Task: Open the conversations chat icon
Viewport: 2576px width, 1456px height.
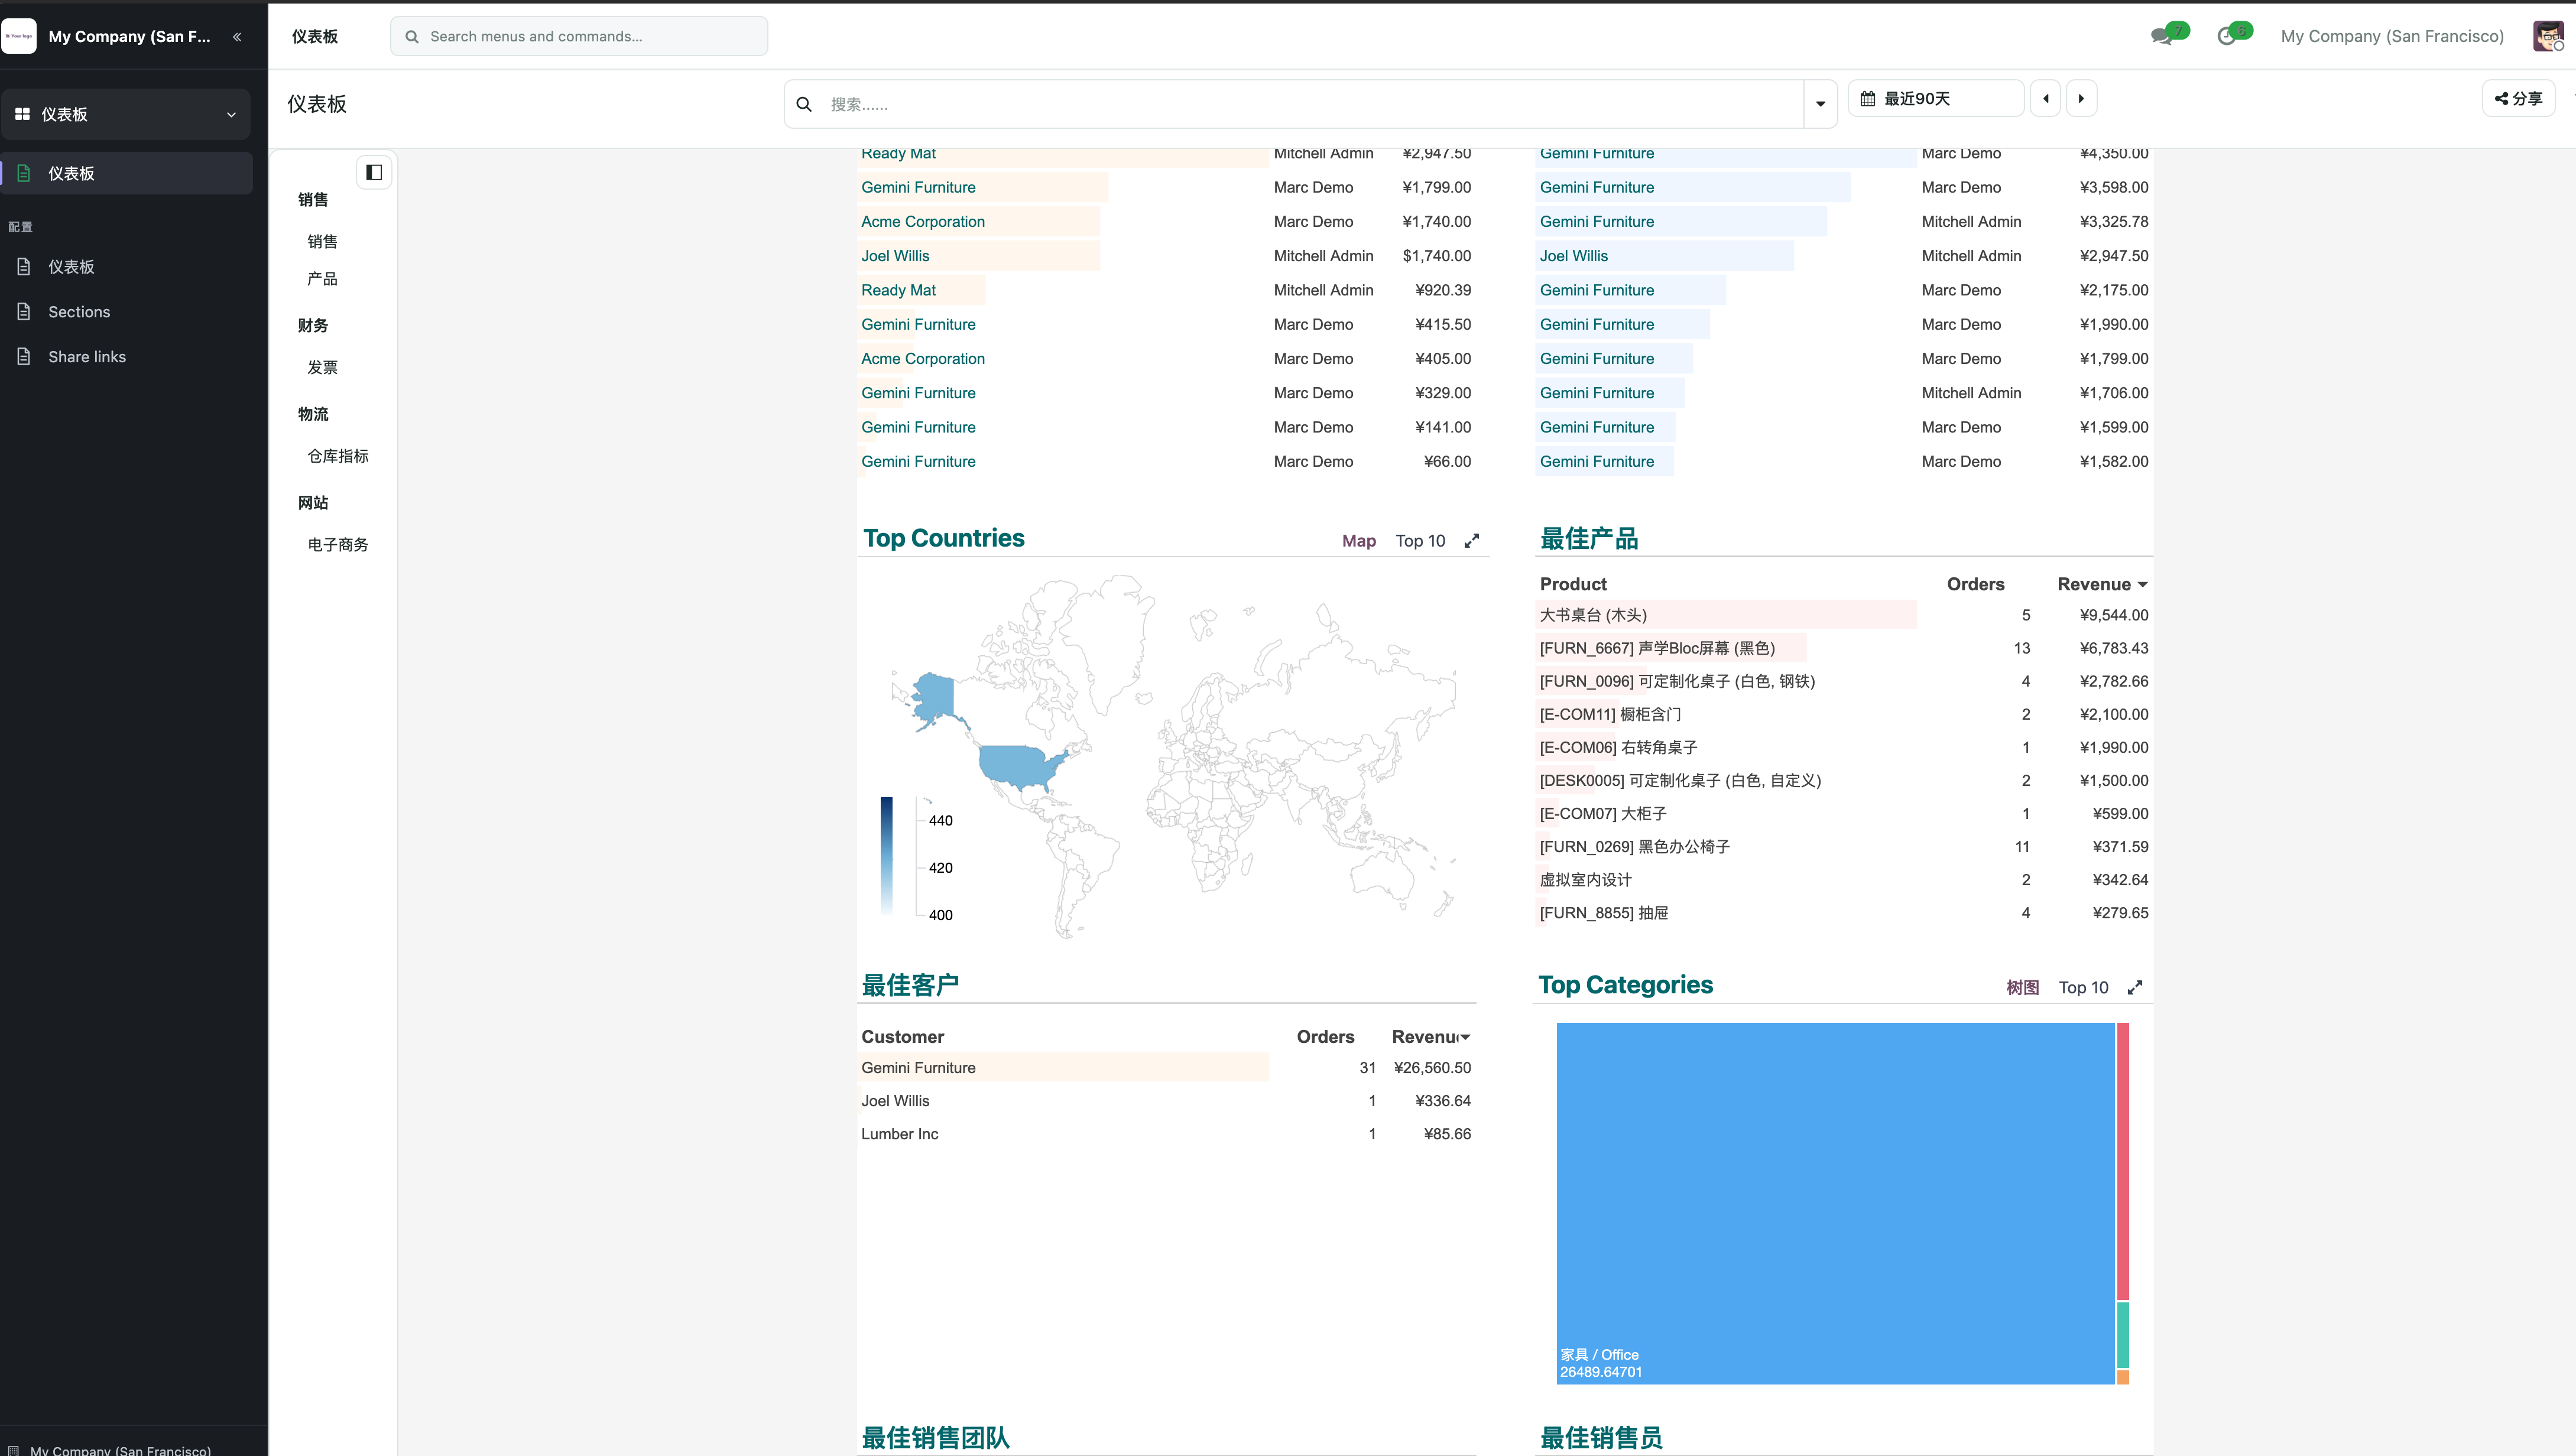Action: 2163,36
